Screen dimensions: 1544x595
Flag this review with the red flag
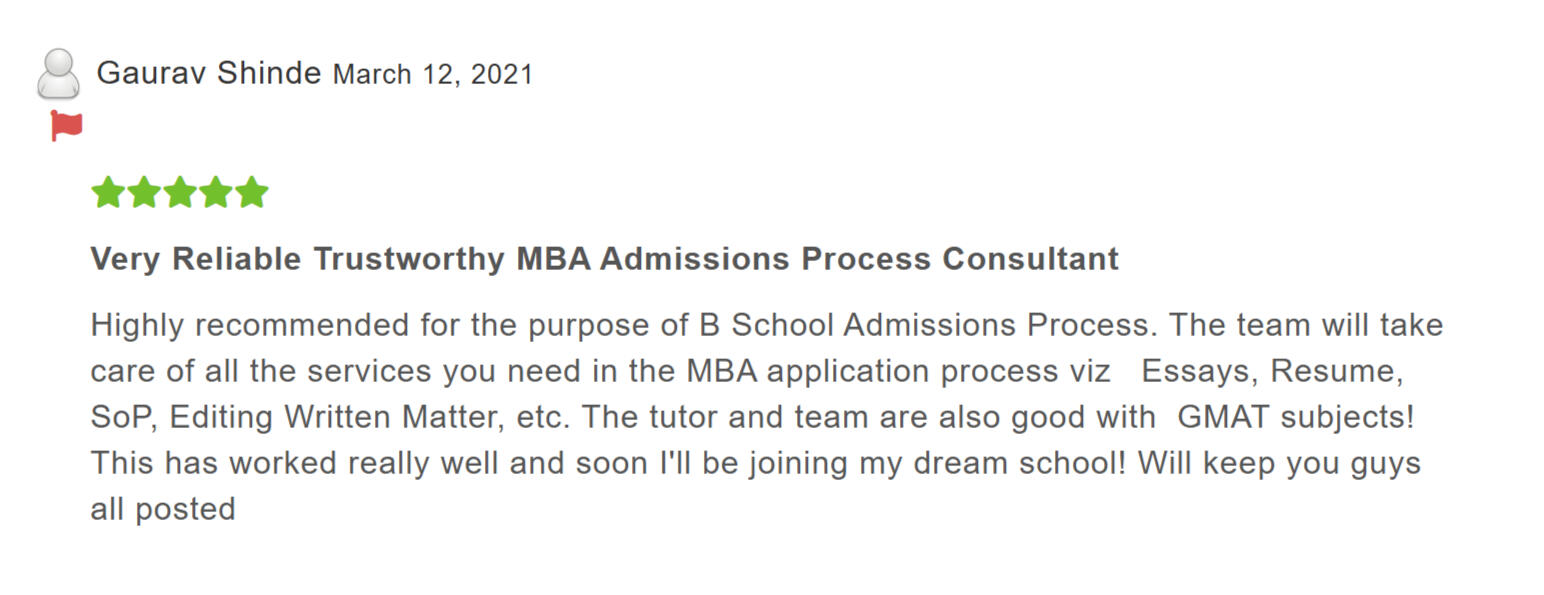66,126
